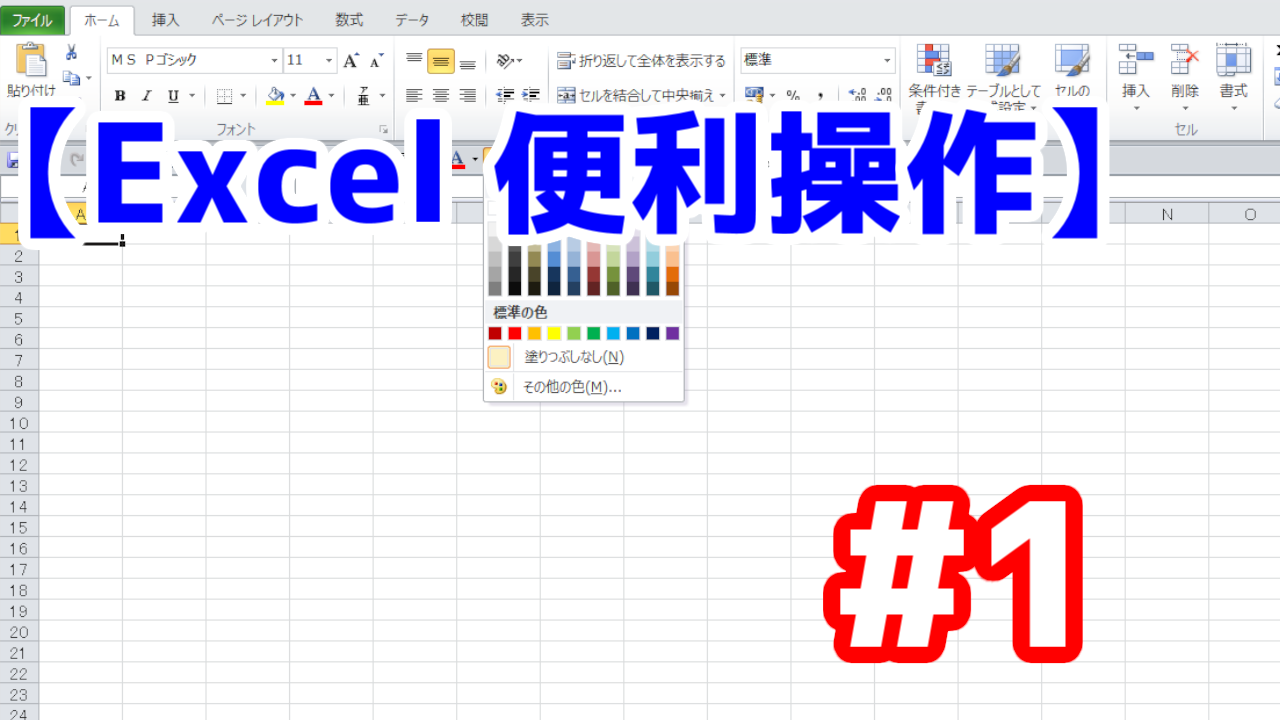
Task: Select column header N
Action: (x=1166, y=213)
